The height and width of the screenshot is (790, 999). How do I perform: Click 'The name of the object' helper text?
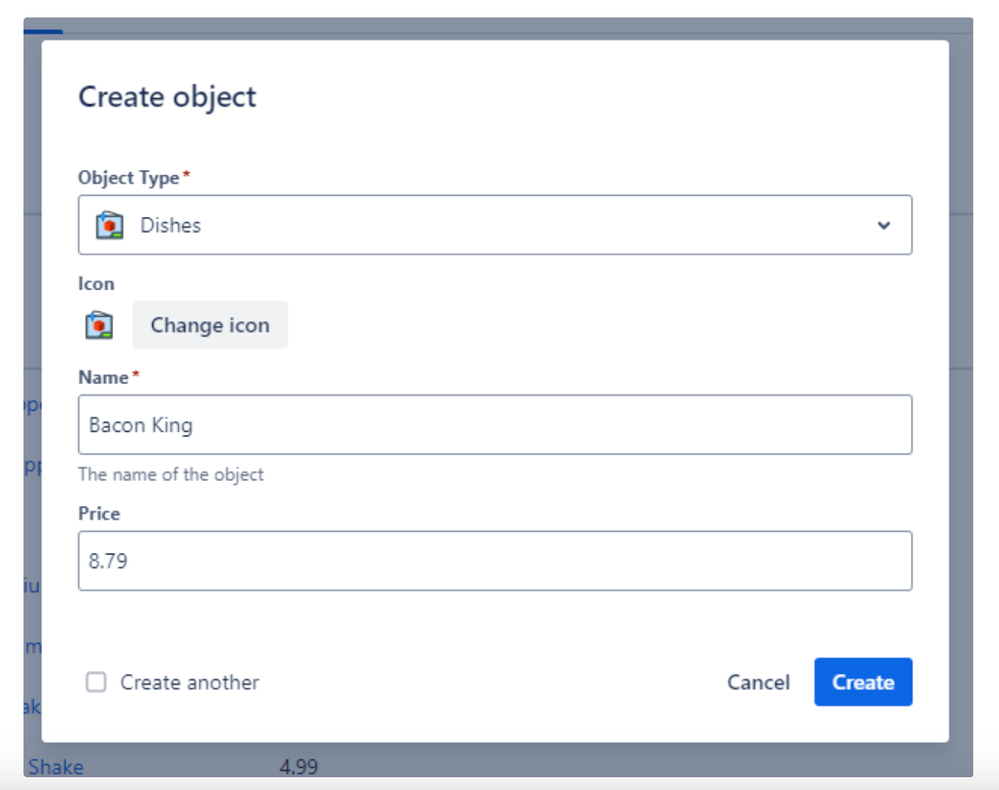[171, 475]
